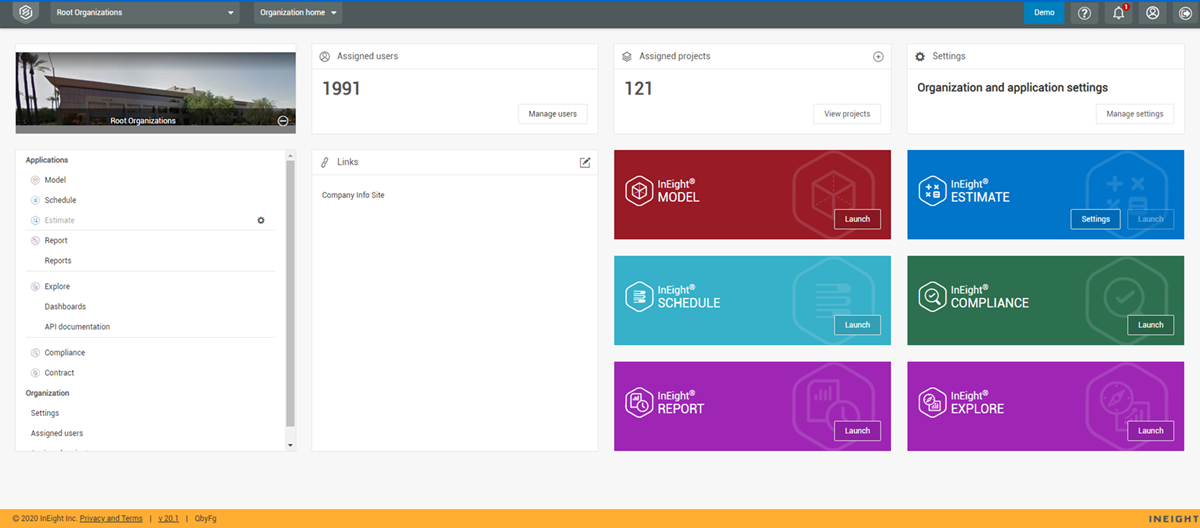Viewport: 1200px width, 528px height.
Task: Click the InEight Estimate calculator hexagon icon
Action: (x=932, y=190)
